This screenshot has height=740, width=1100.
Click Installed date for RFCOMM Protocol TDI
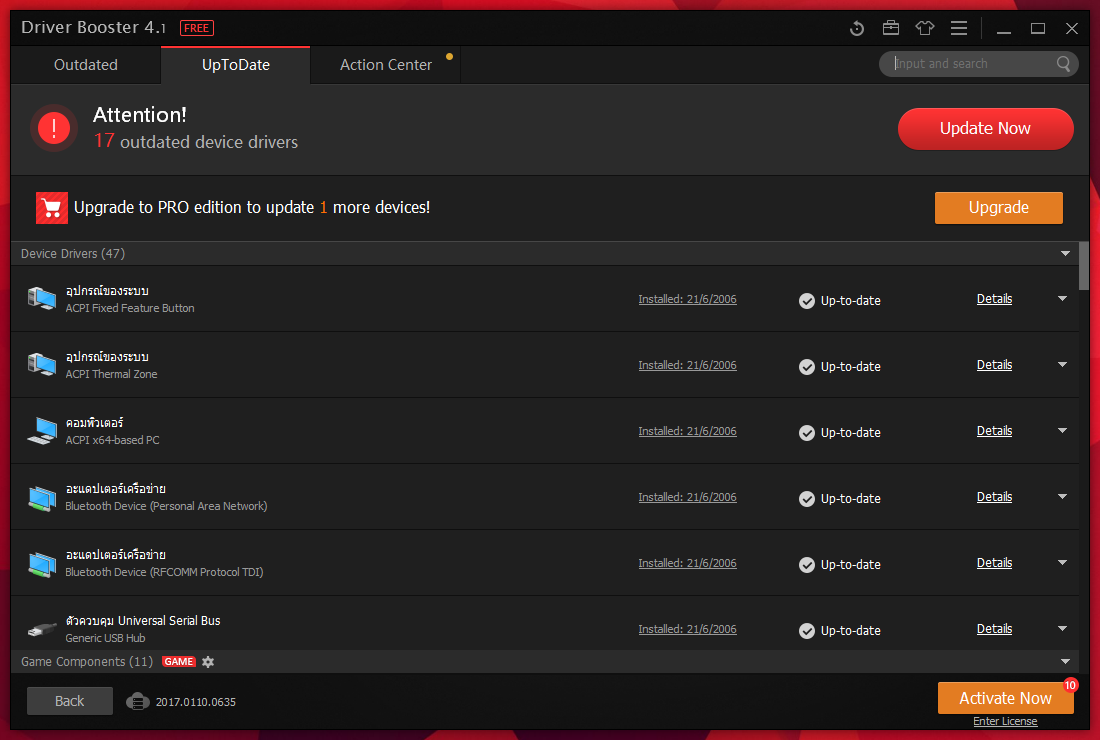click(688, 563)
